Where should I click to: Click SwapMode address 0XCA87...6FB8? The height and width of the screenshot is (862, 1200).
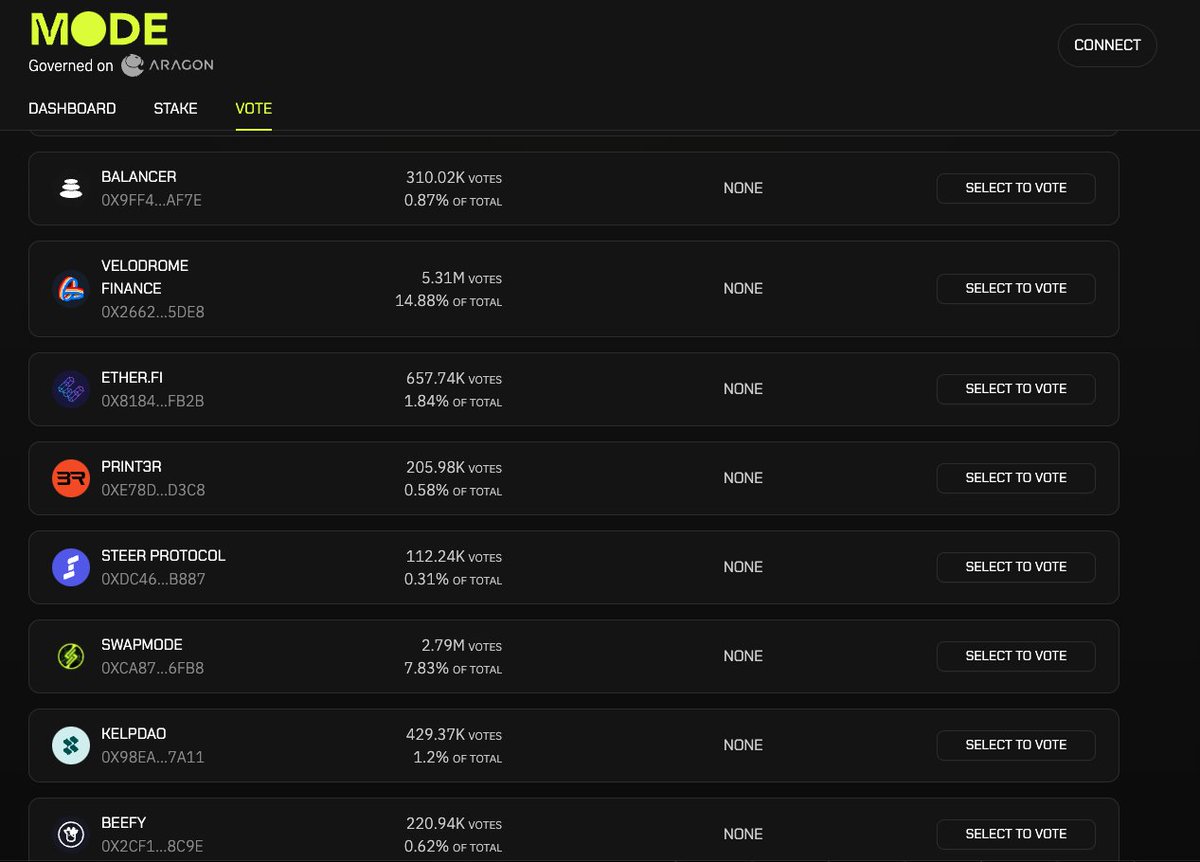(152, 668)
